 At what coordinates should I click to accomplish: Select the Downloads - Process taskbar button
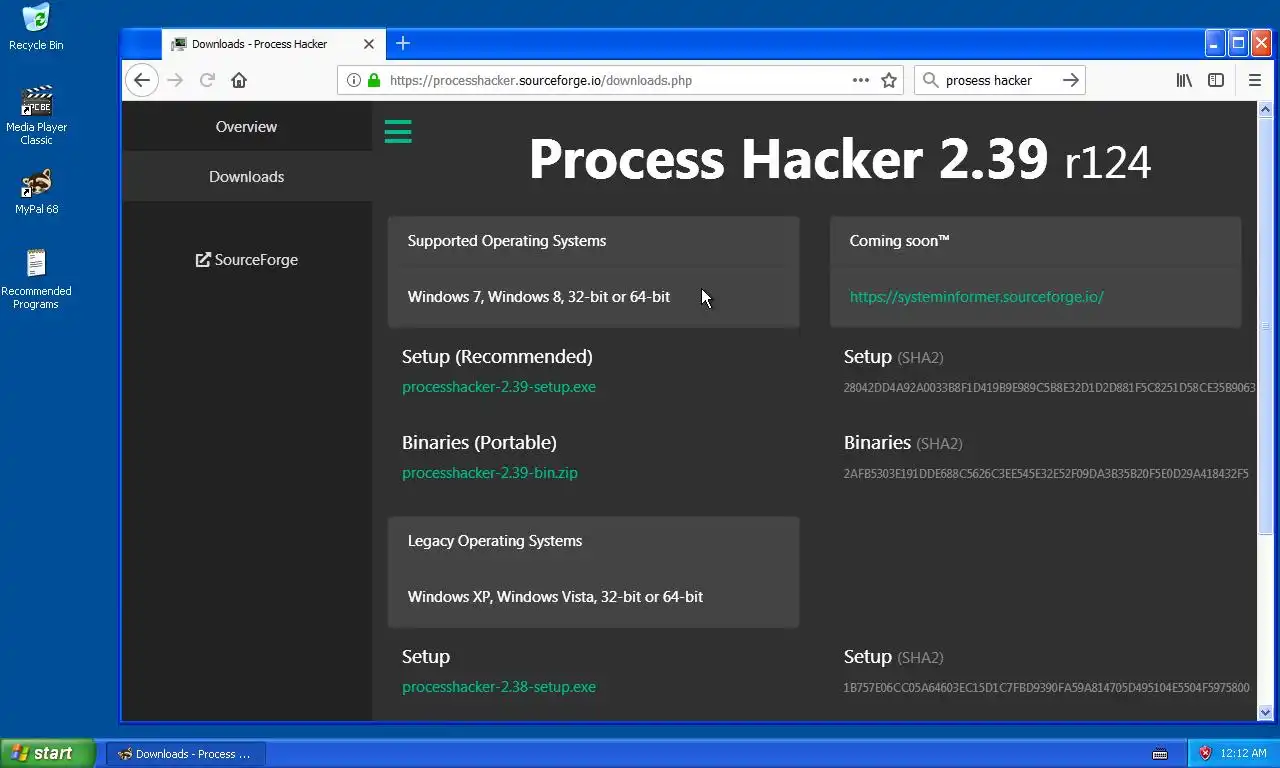coord(186,753)
